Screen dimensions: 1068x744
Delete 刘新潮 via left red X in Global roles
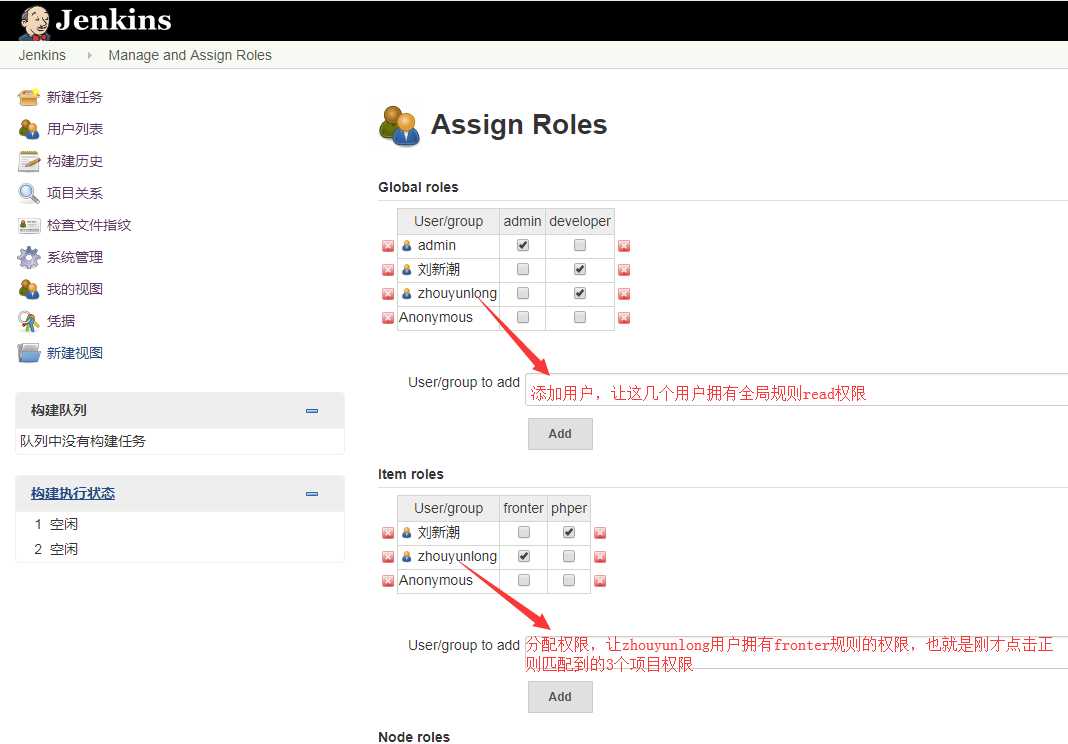pyautogui.click(x=388, y=270)
